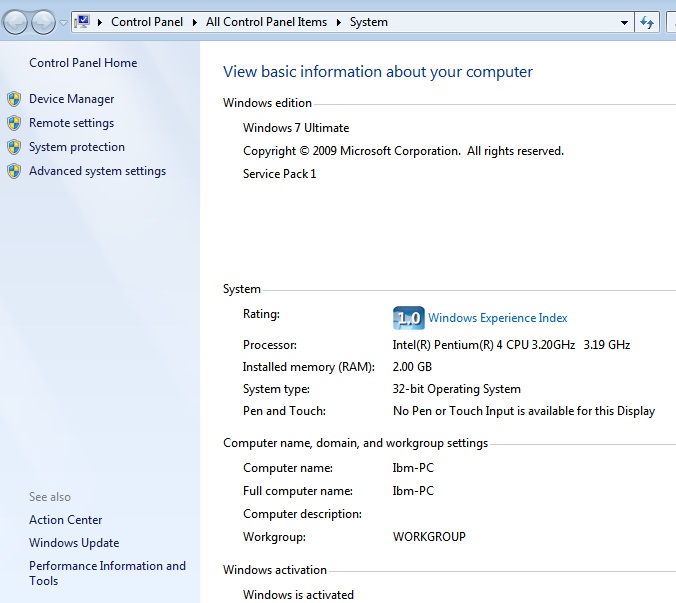Navigate to All Control Panel Items breadcrumb

pos(266,22)
